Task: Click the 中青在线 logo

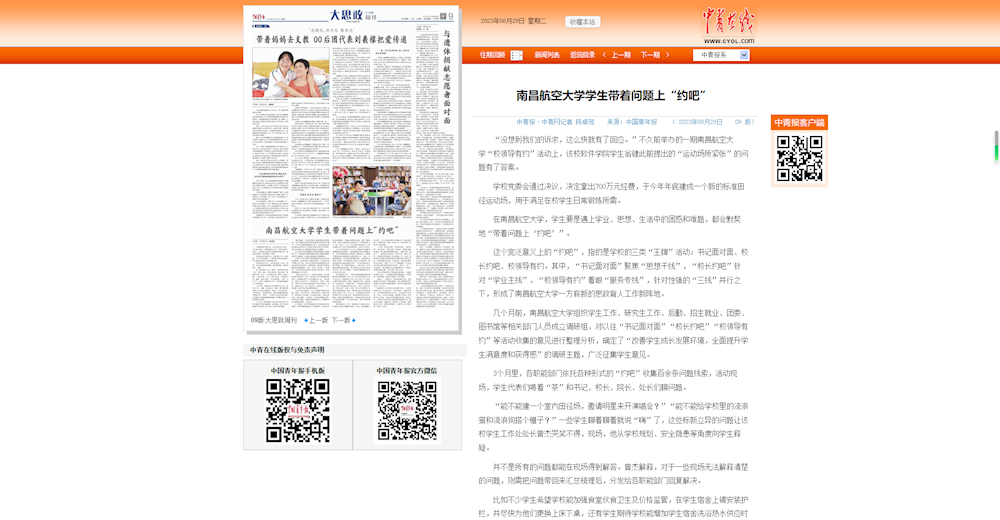Action: pos(728,22)
